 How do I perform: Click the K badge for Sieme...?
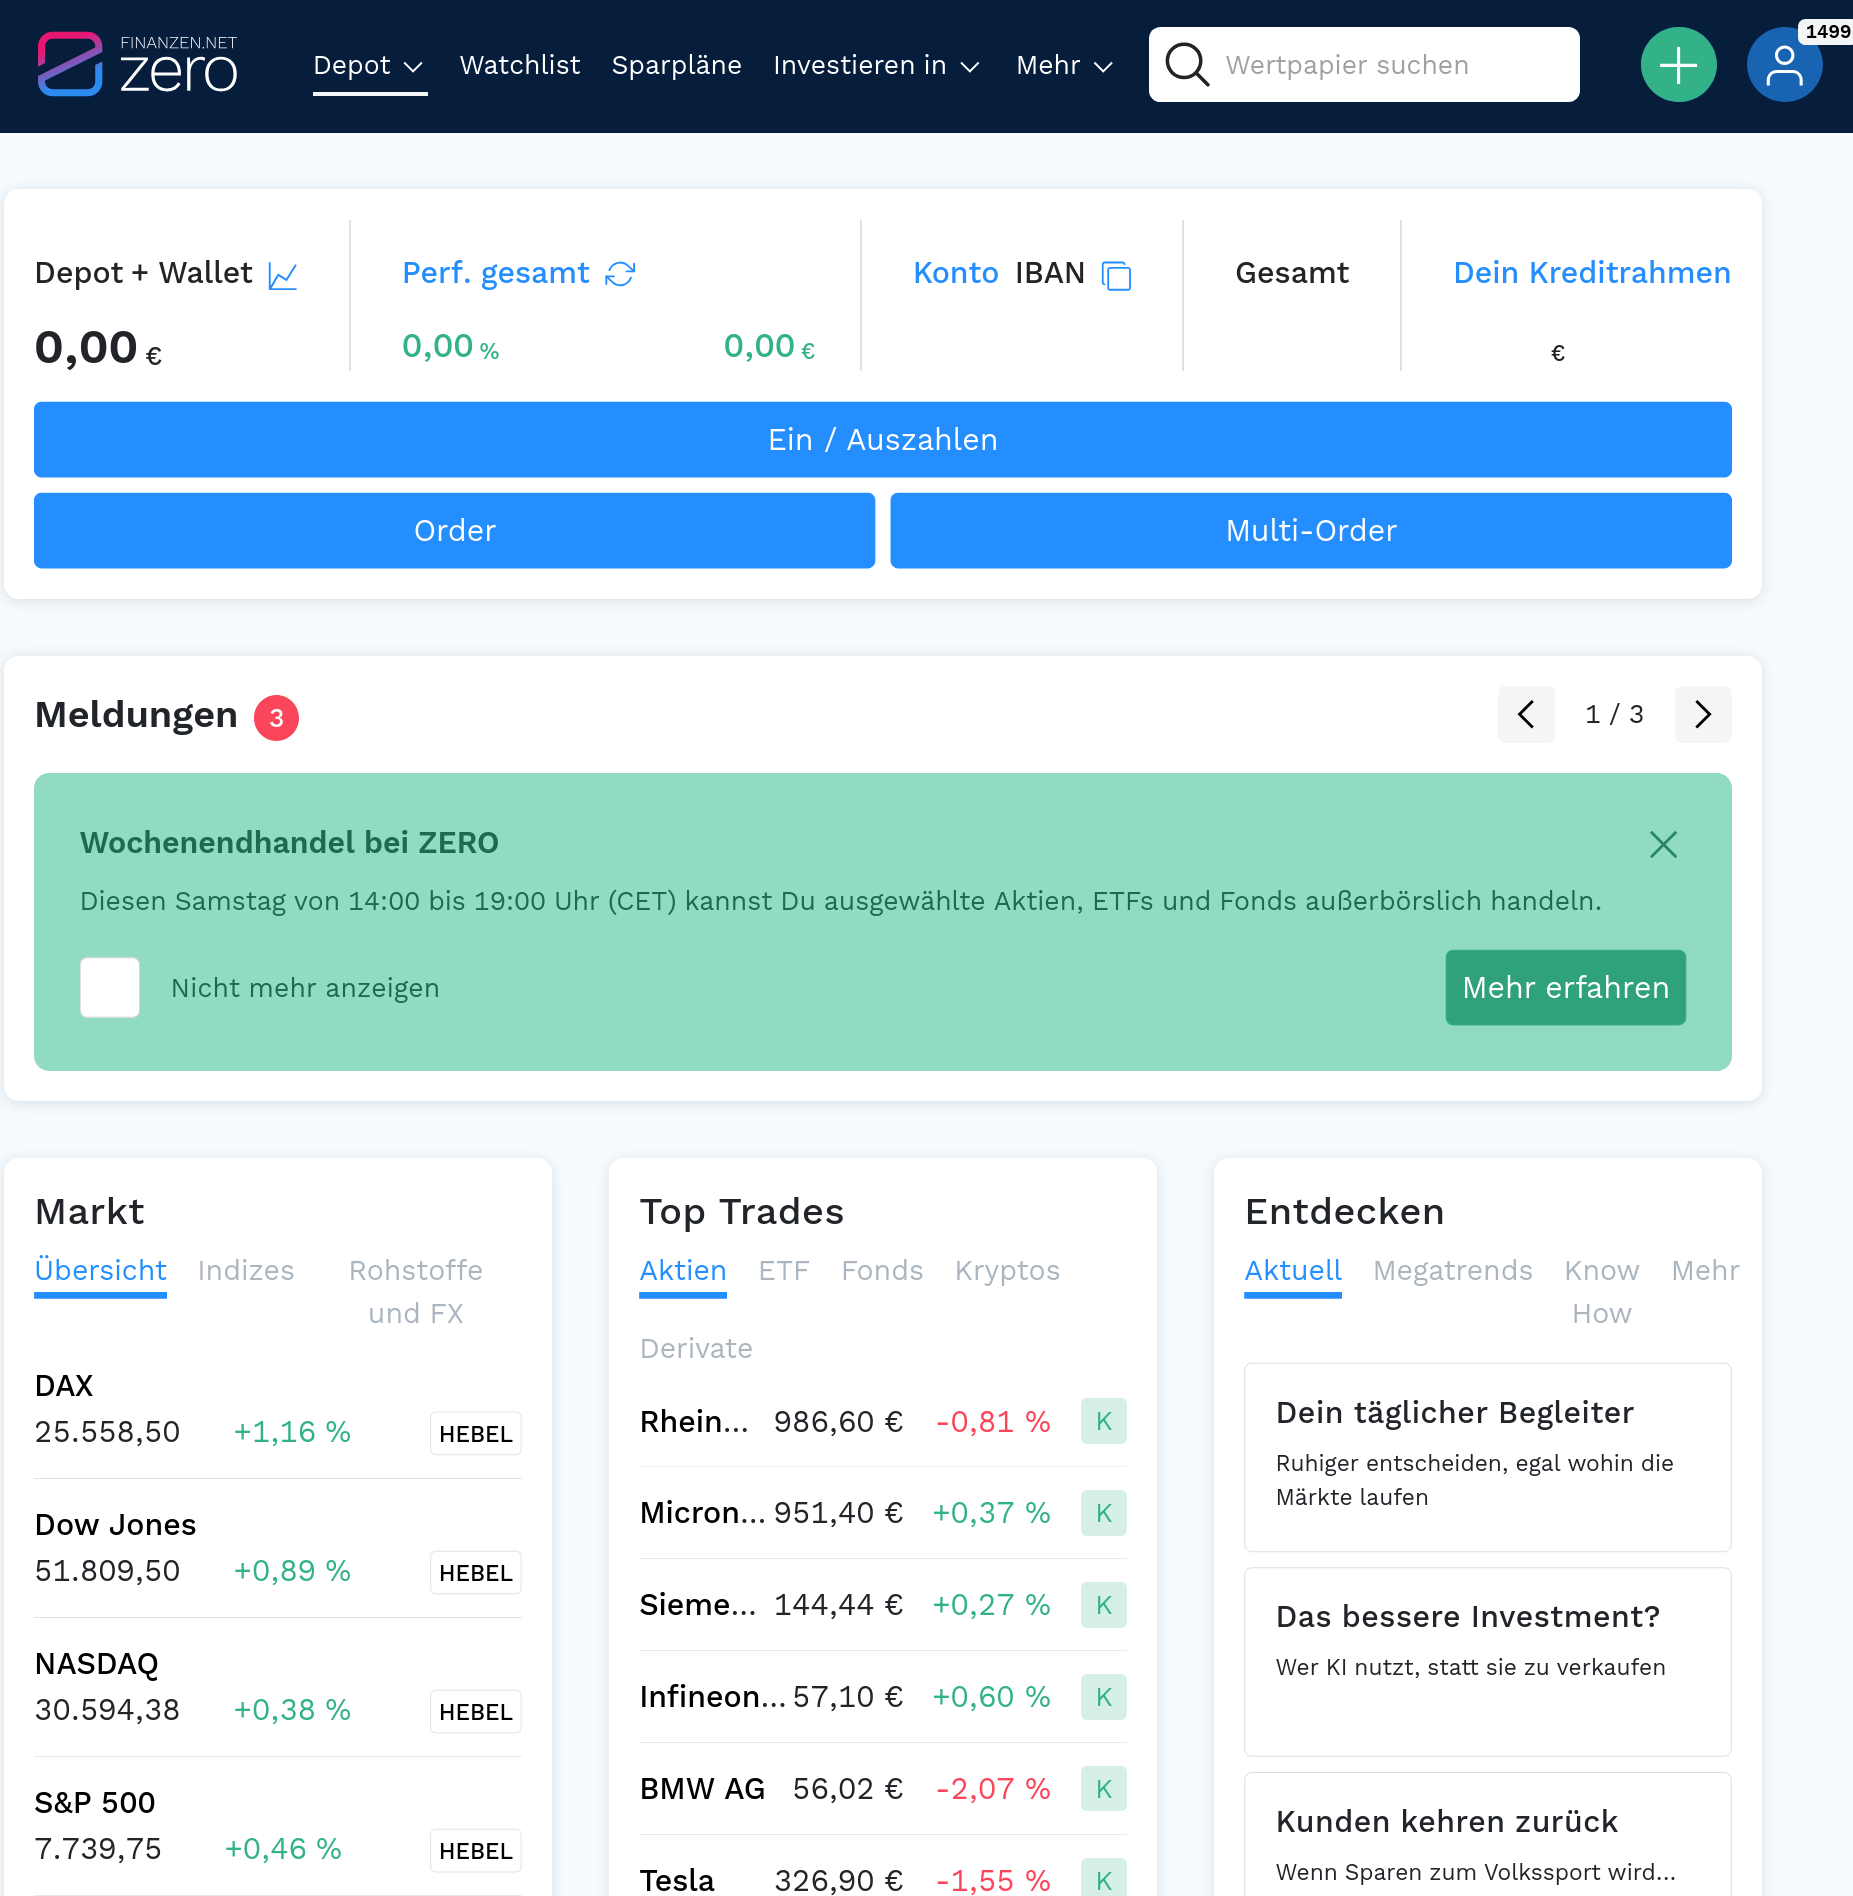pyautogui.click(x=1104, y=1605)
